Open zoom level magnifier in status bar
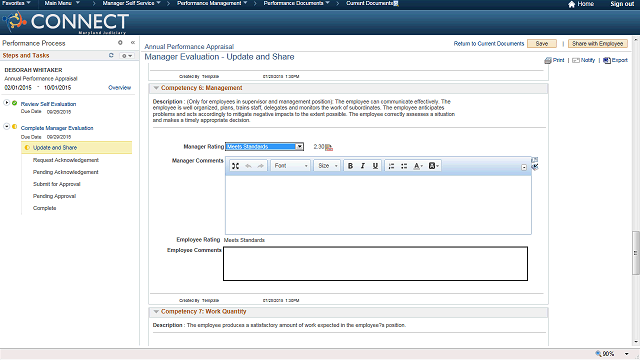The width and height of the screenshot is (640, 360). [598, 353]
